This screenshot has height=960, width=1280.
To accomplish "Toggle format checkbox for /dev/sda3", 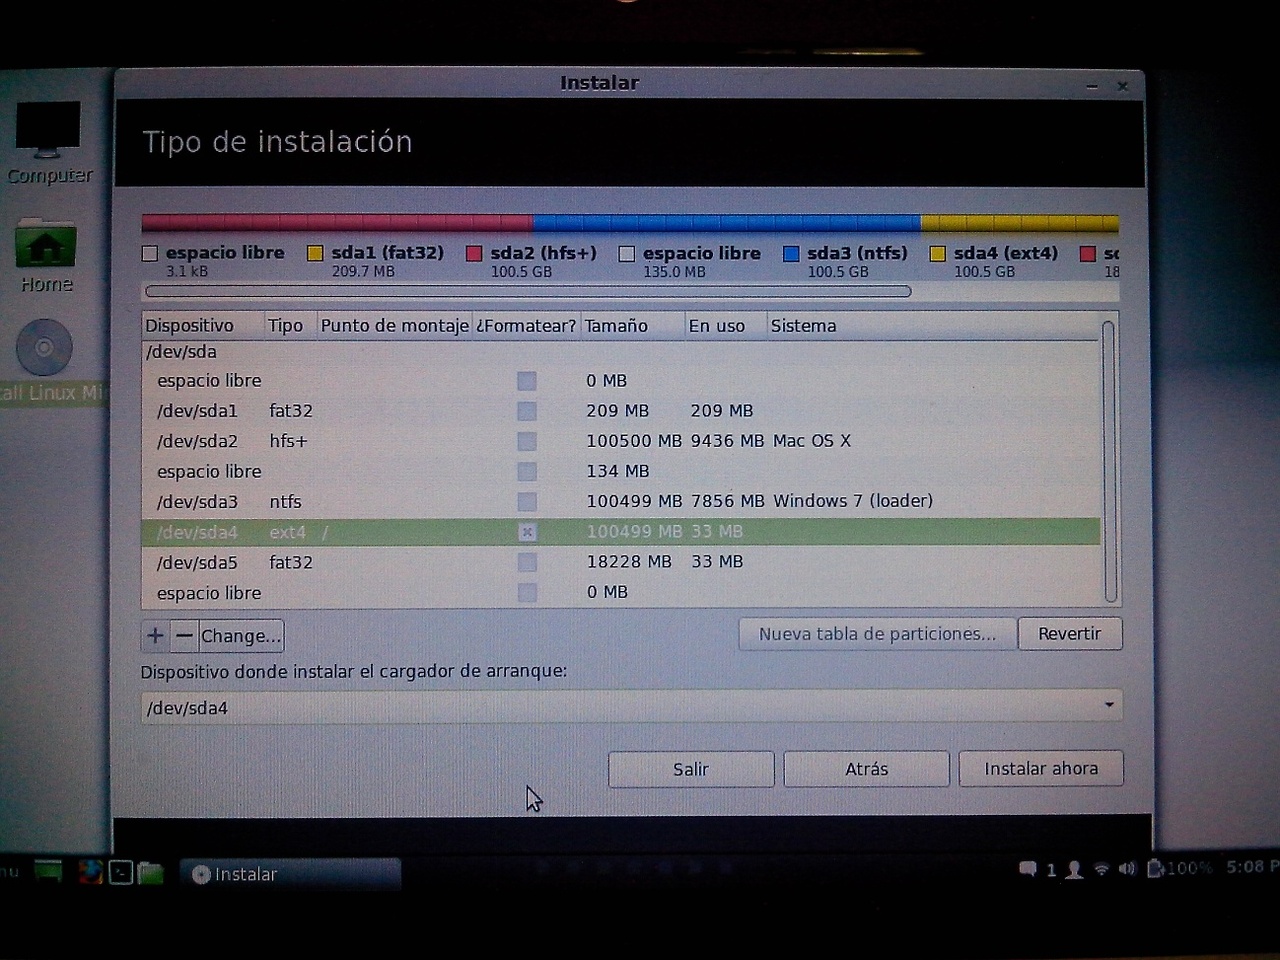I will point(527,502).
